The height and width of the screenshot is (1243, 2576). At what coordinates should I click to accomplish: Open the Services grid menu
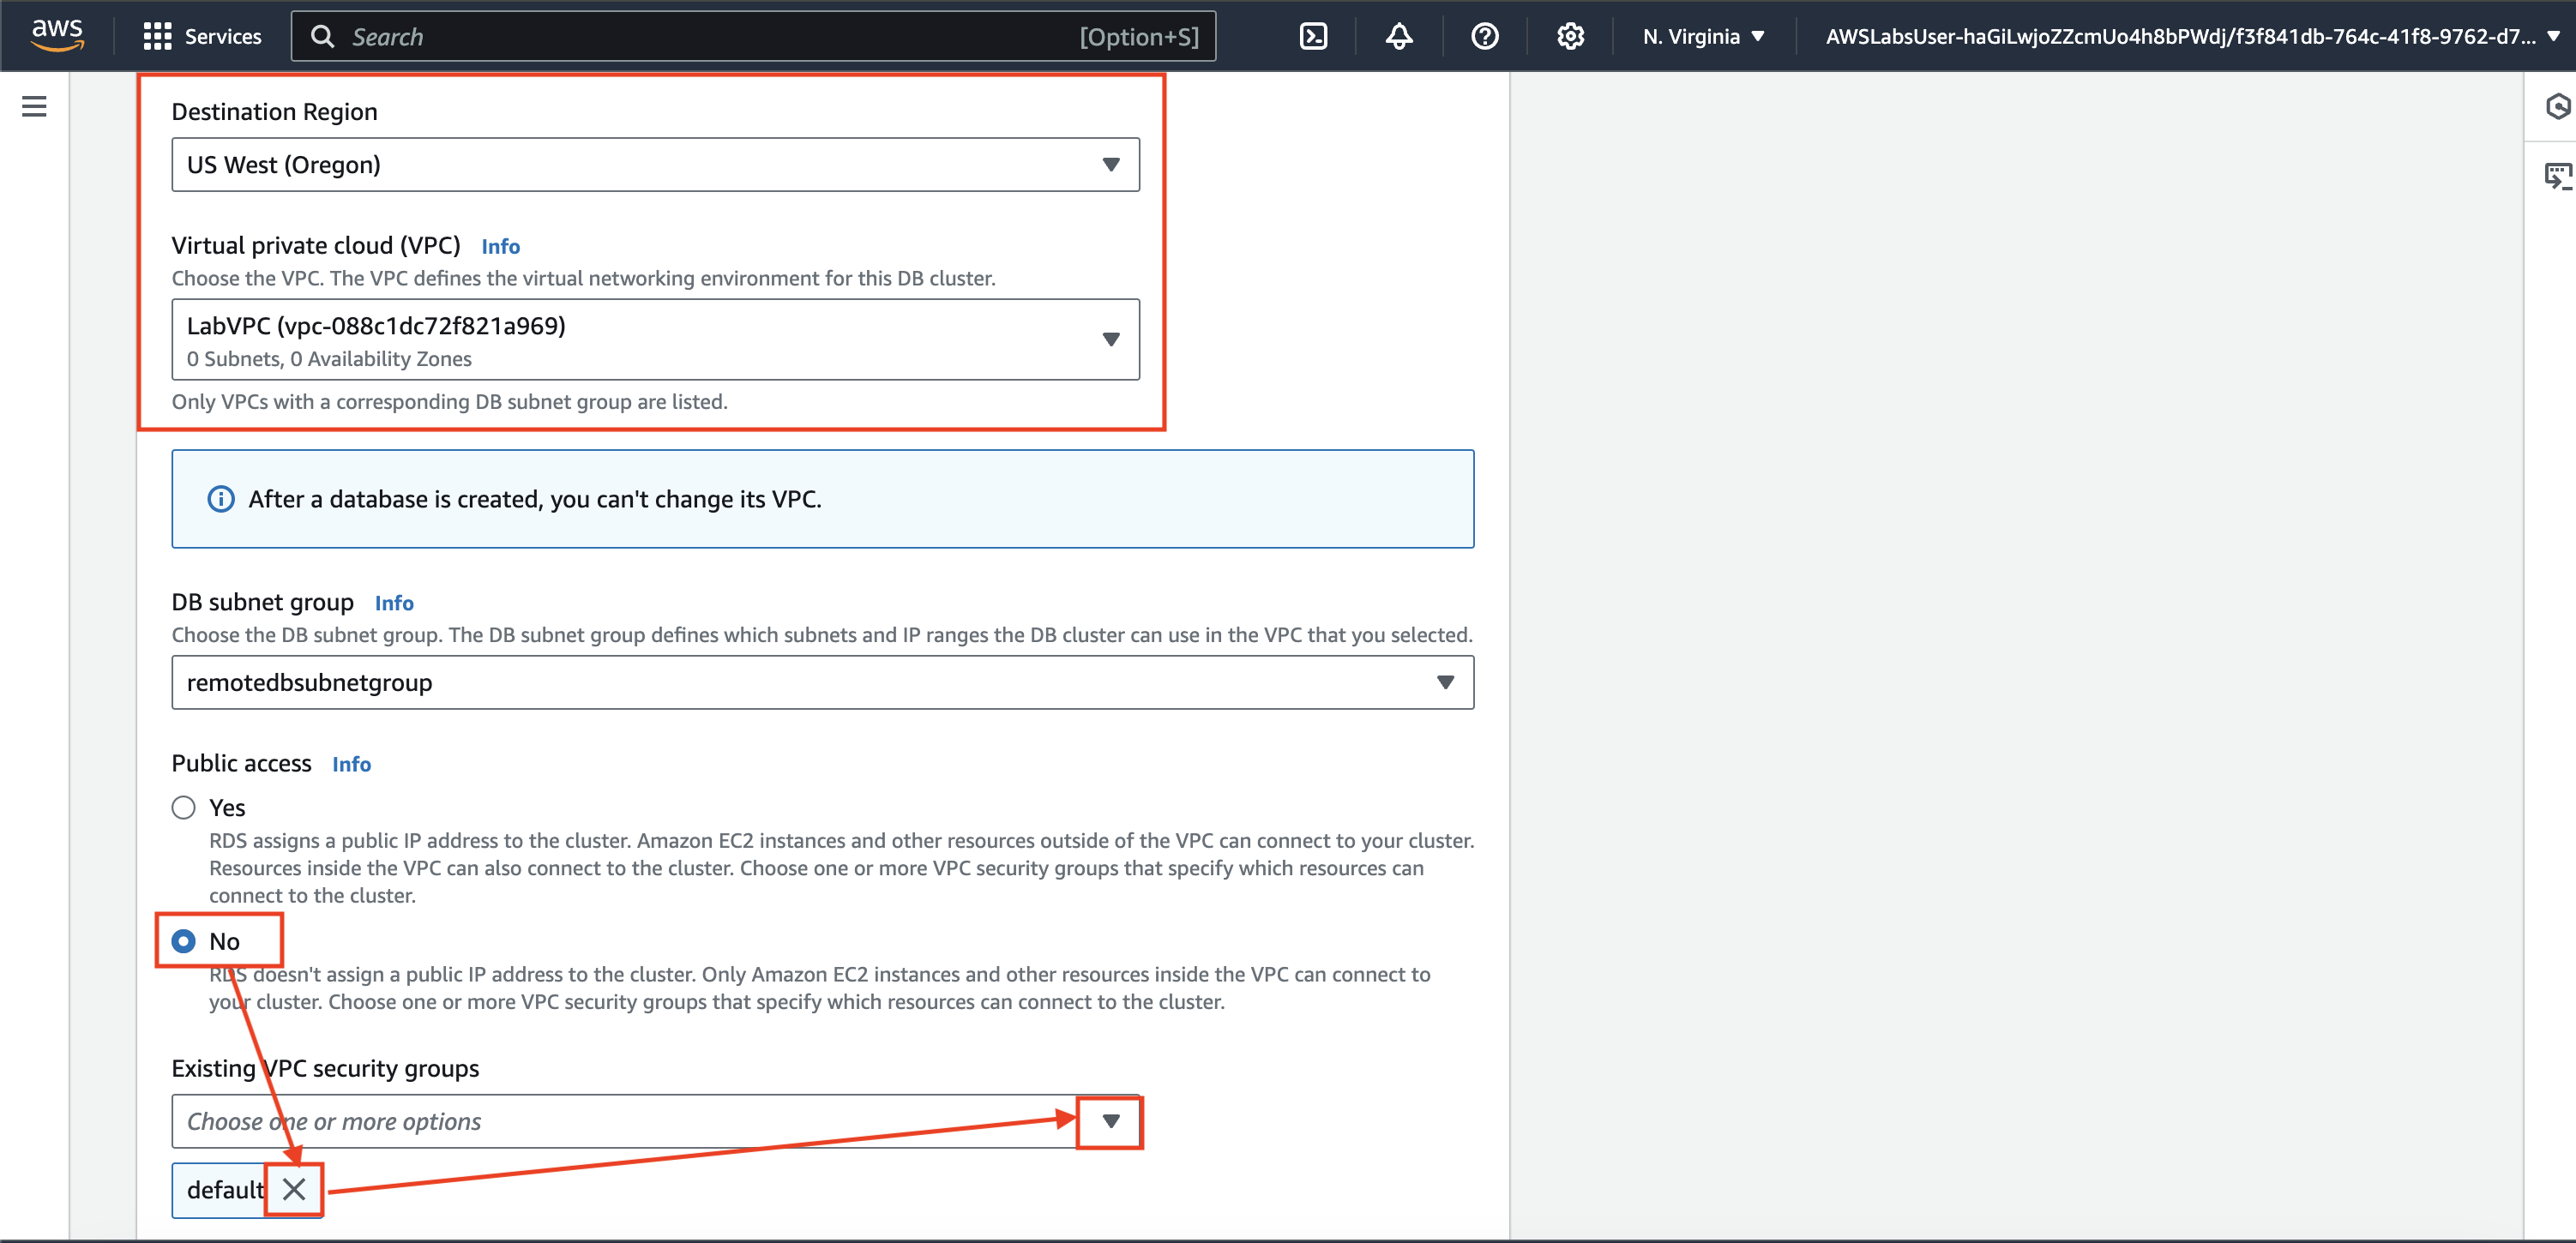pos(157,37)
